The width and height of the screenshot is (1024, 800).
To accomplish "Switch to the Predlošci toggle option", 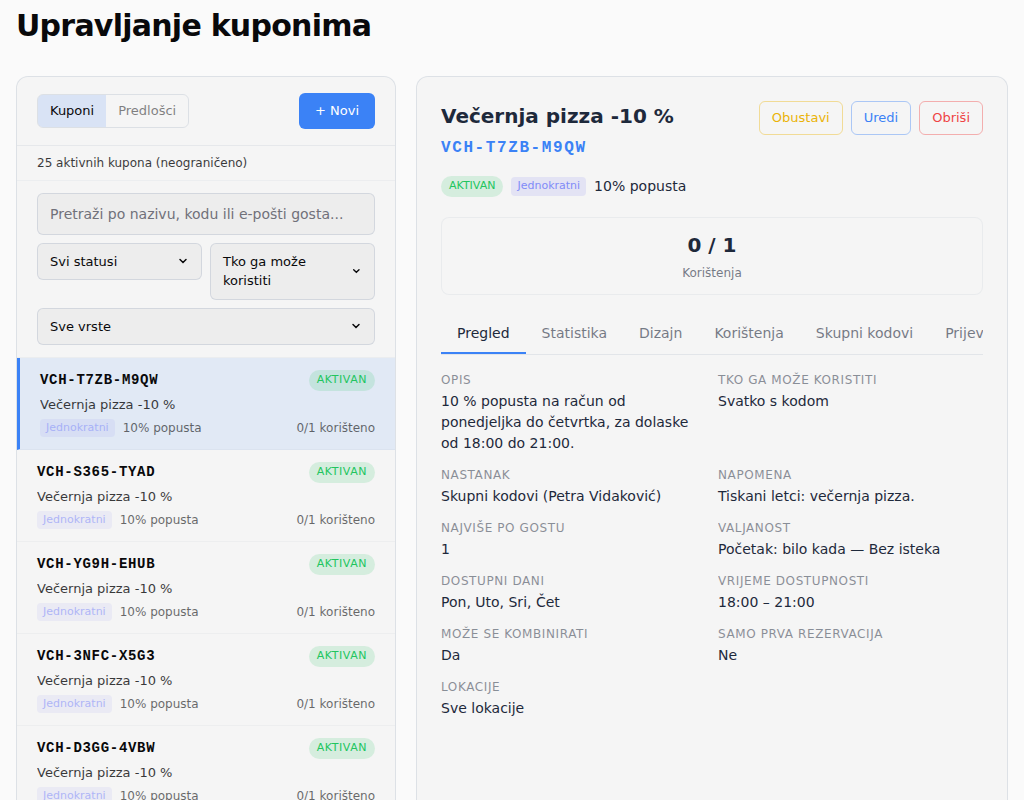I will 147,111.
